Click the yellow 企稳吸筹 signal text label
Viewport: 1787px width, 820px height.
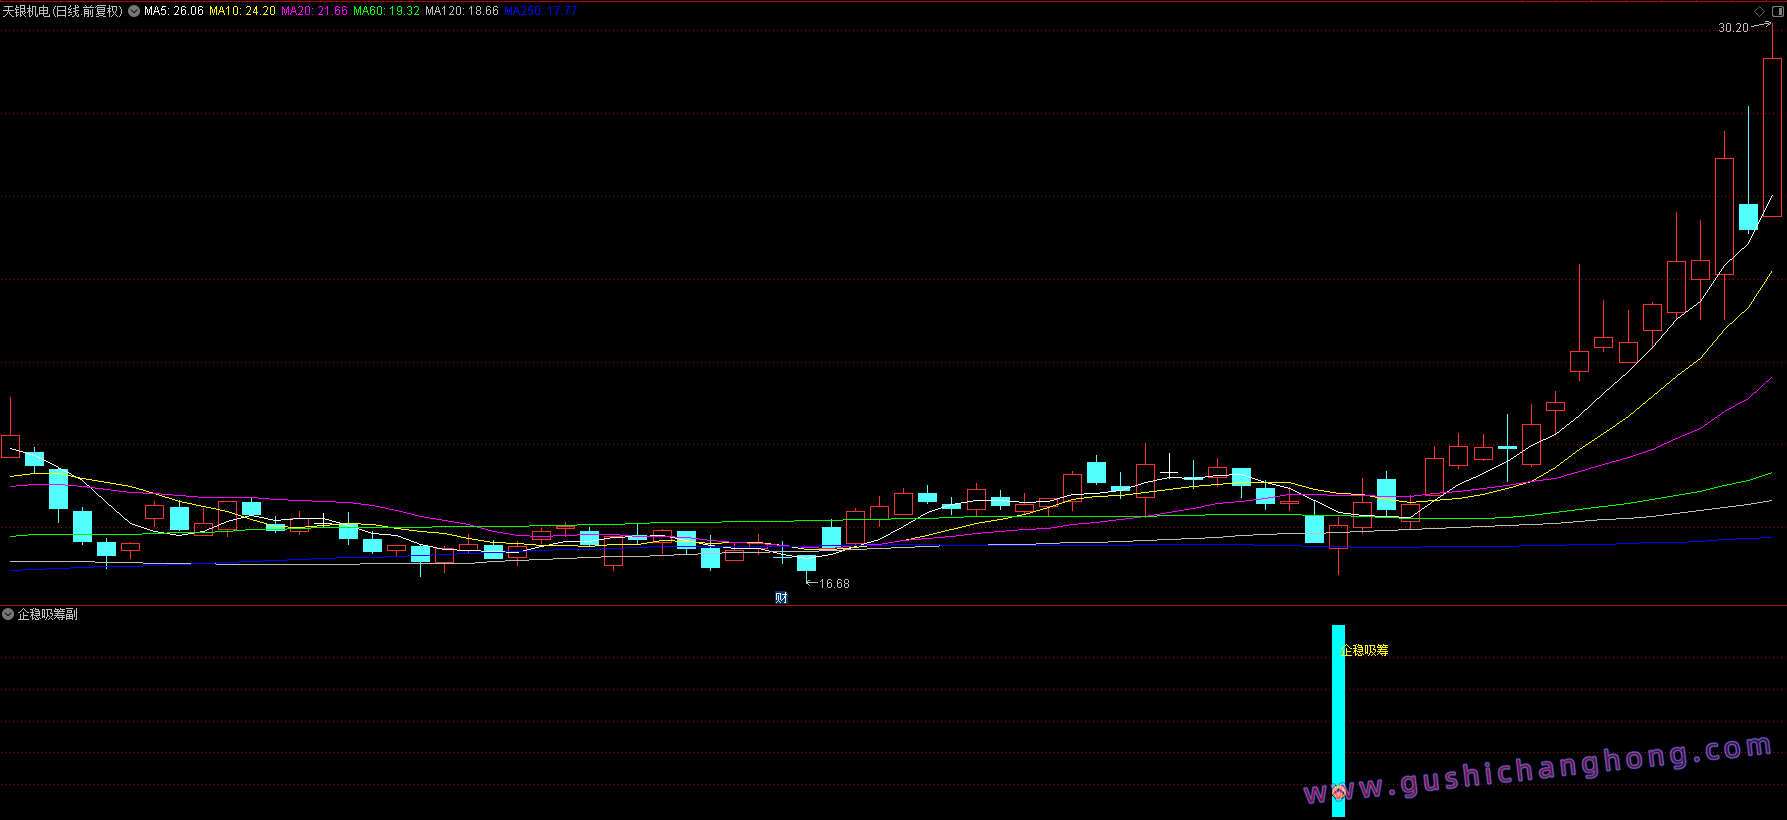1365,650
